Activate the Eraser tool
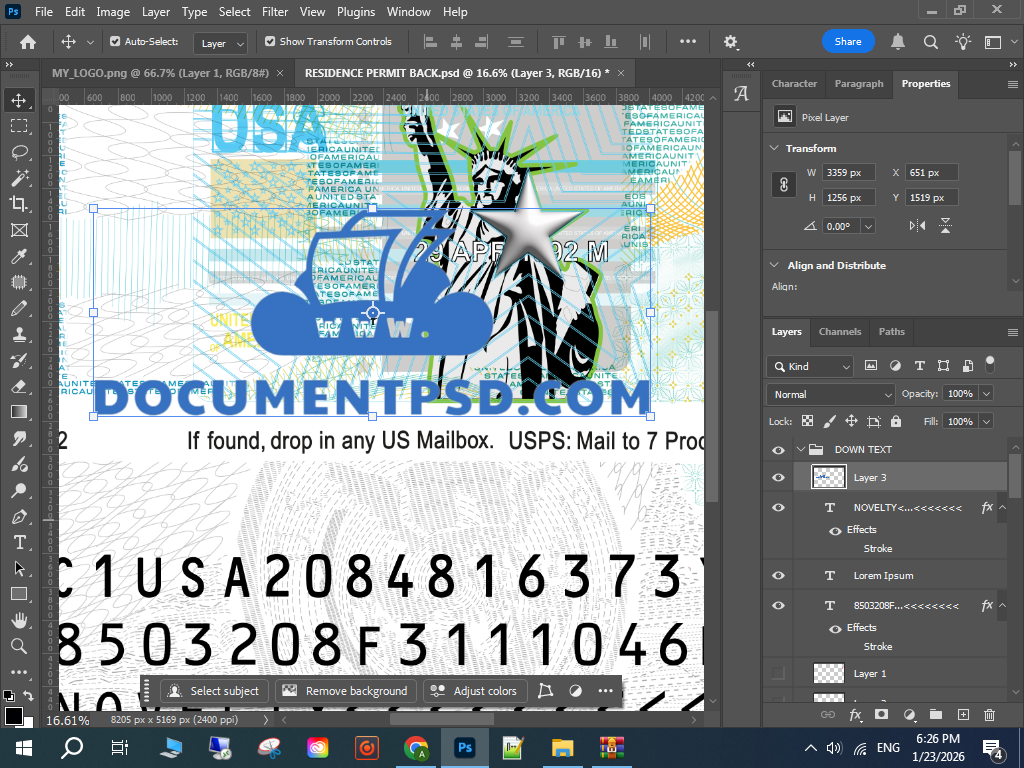This screenshot has height=768, width=1024. click(18, 386)
